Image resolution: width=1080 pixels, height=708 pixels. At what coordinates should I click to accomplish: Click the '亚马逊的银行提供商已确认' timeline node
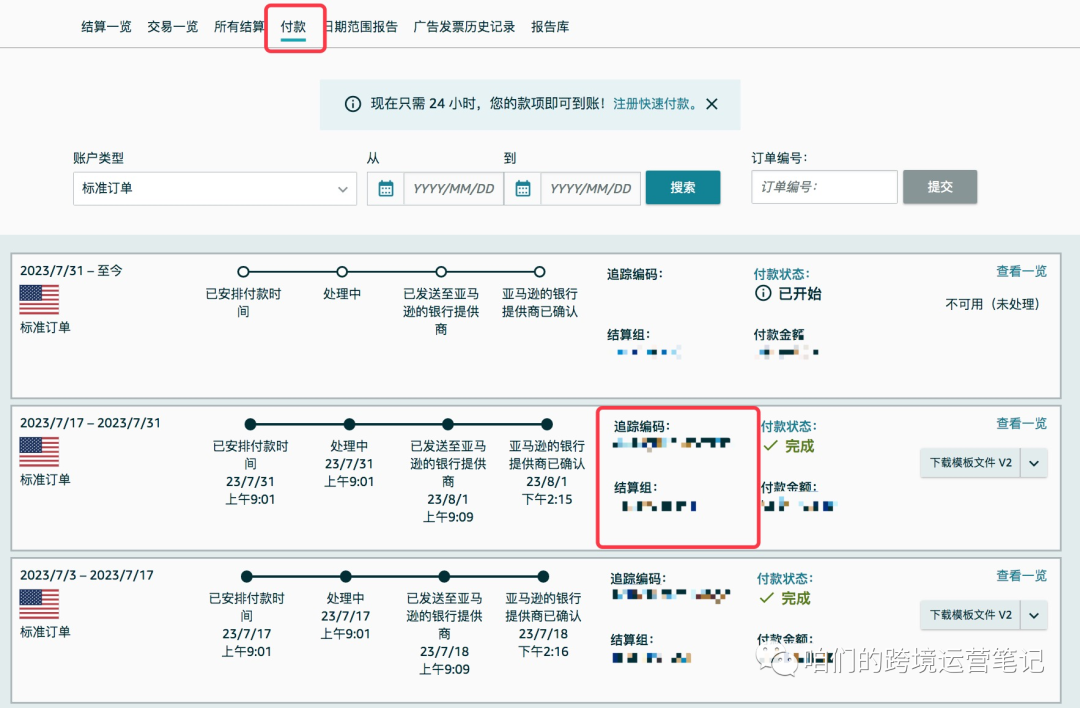(x=539, y=271)
